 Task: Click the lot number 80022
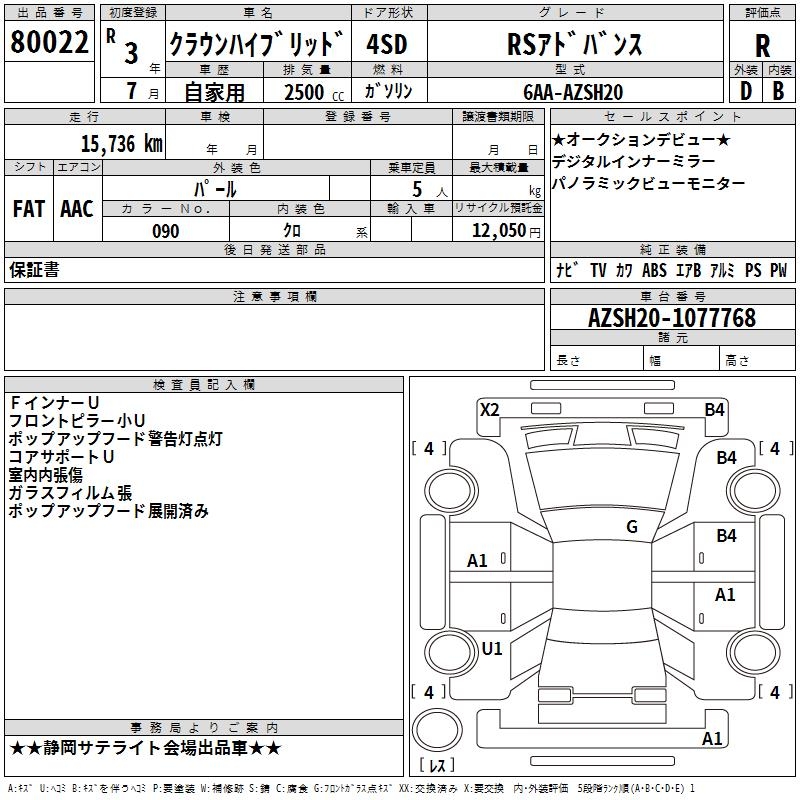(x=49, y=42)
